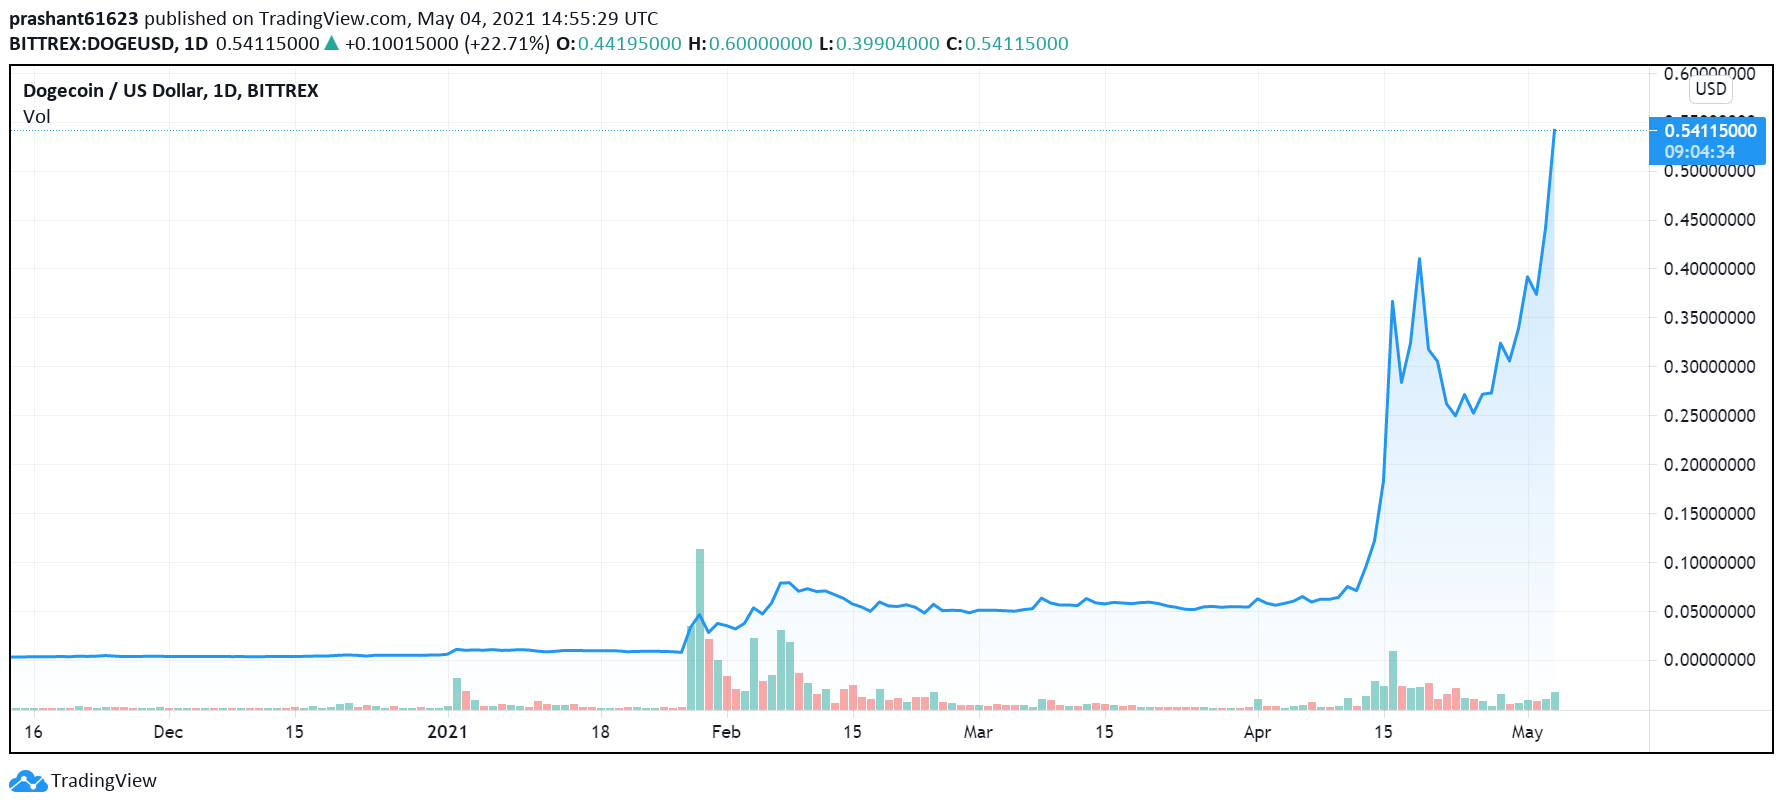Click the 0.40000000 price axis label
Screen dimensions: 1783x808
point(1710,269)
